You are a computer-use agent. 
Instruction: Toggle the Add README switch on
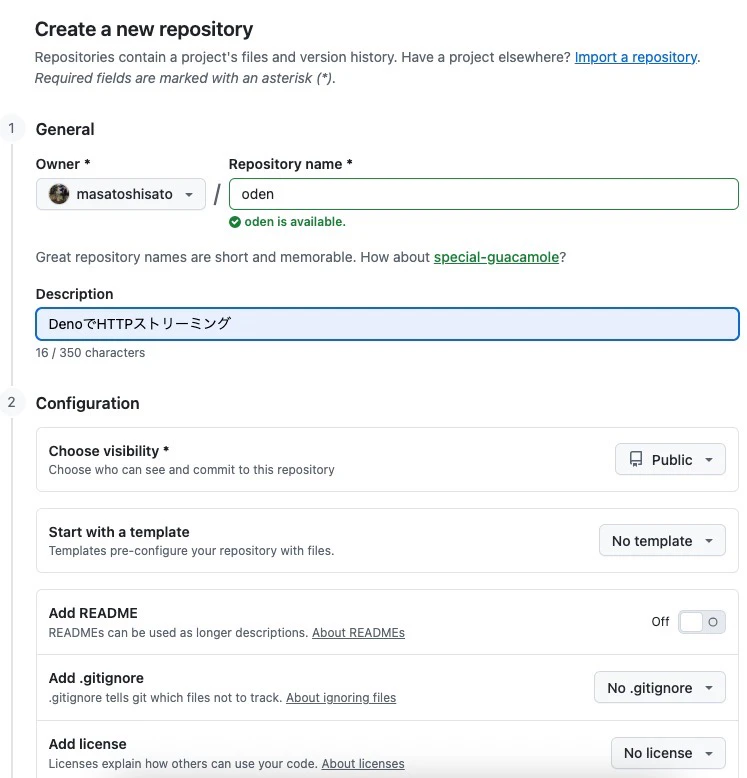(x=701, y=622)
